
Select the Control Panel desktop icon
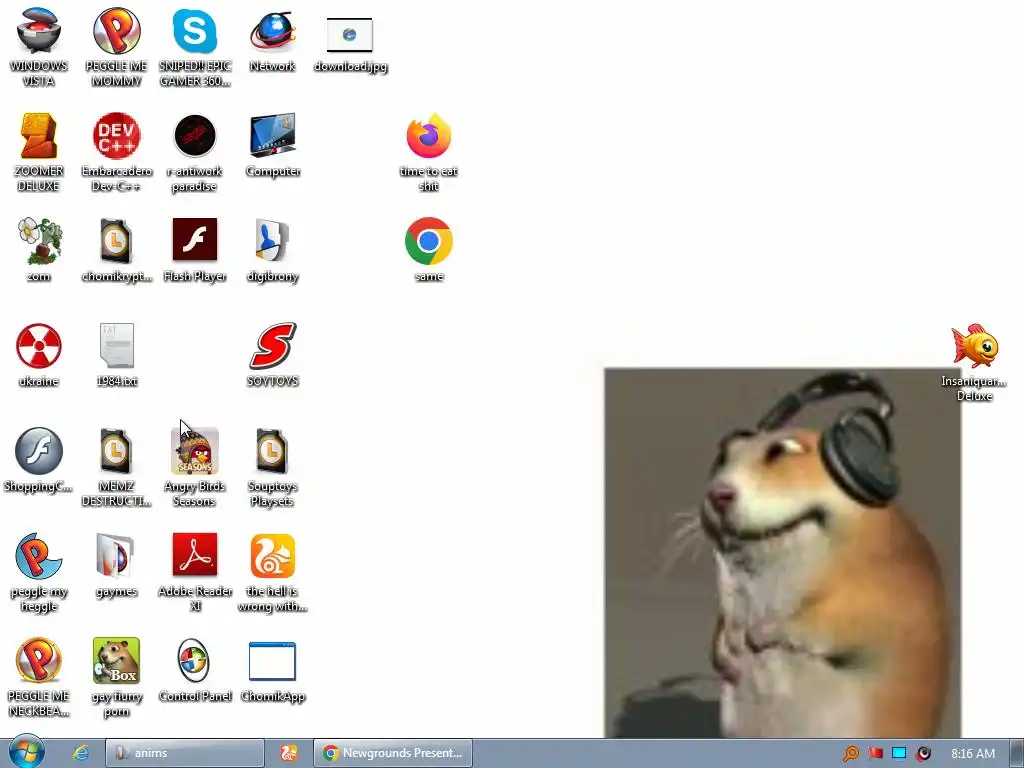pyautogui.click(x=193, y=661)
